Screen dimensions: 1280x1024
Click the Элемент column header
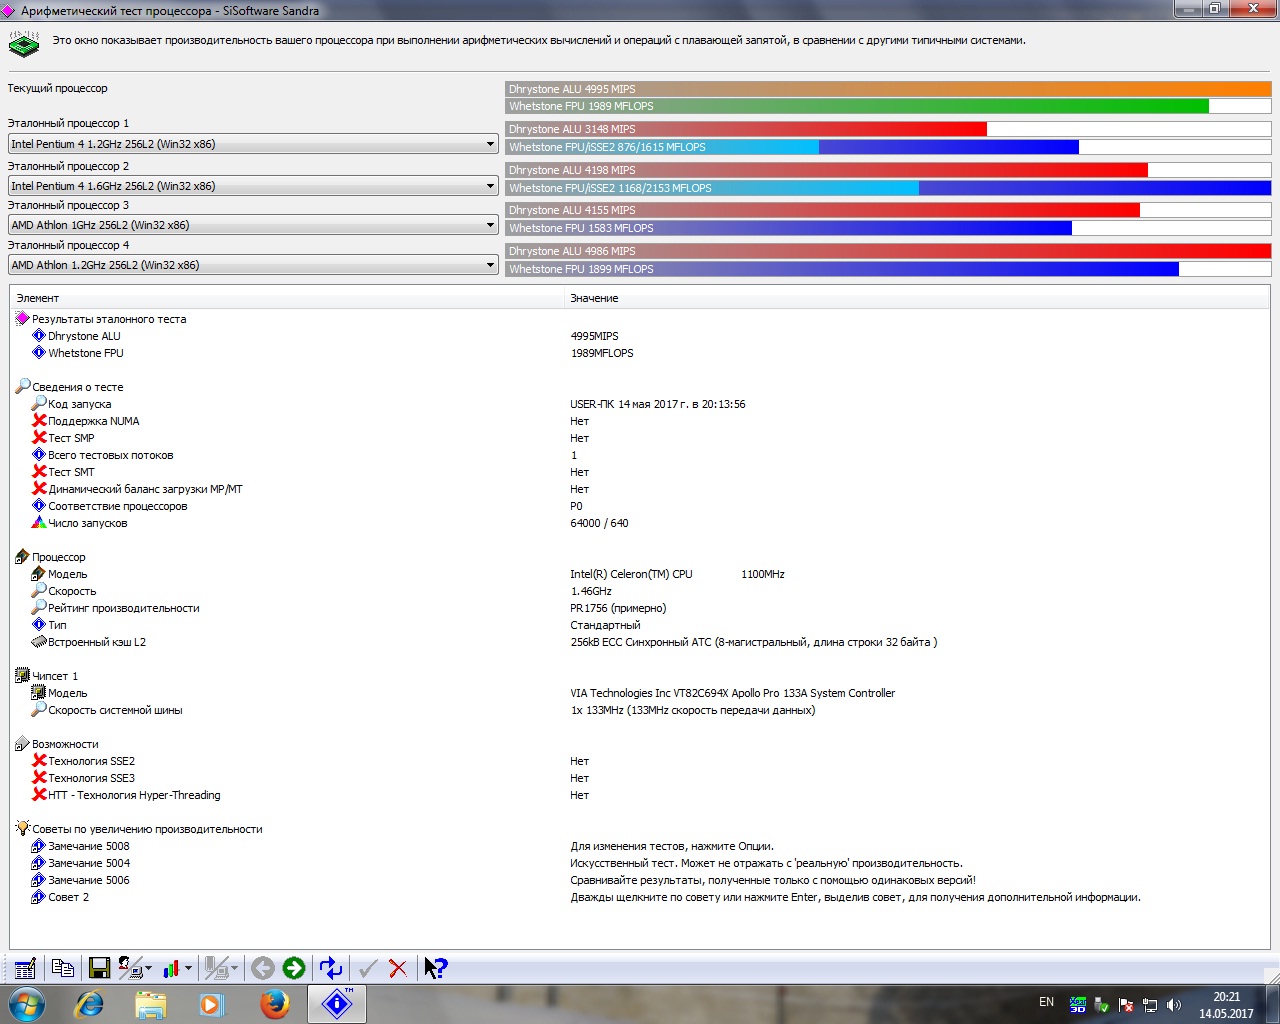tap(38, 298)
